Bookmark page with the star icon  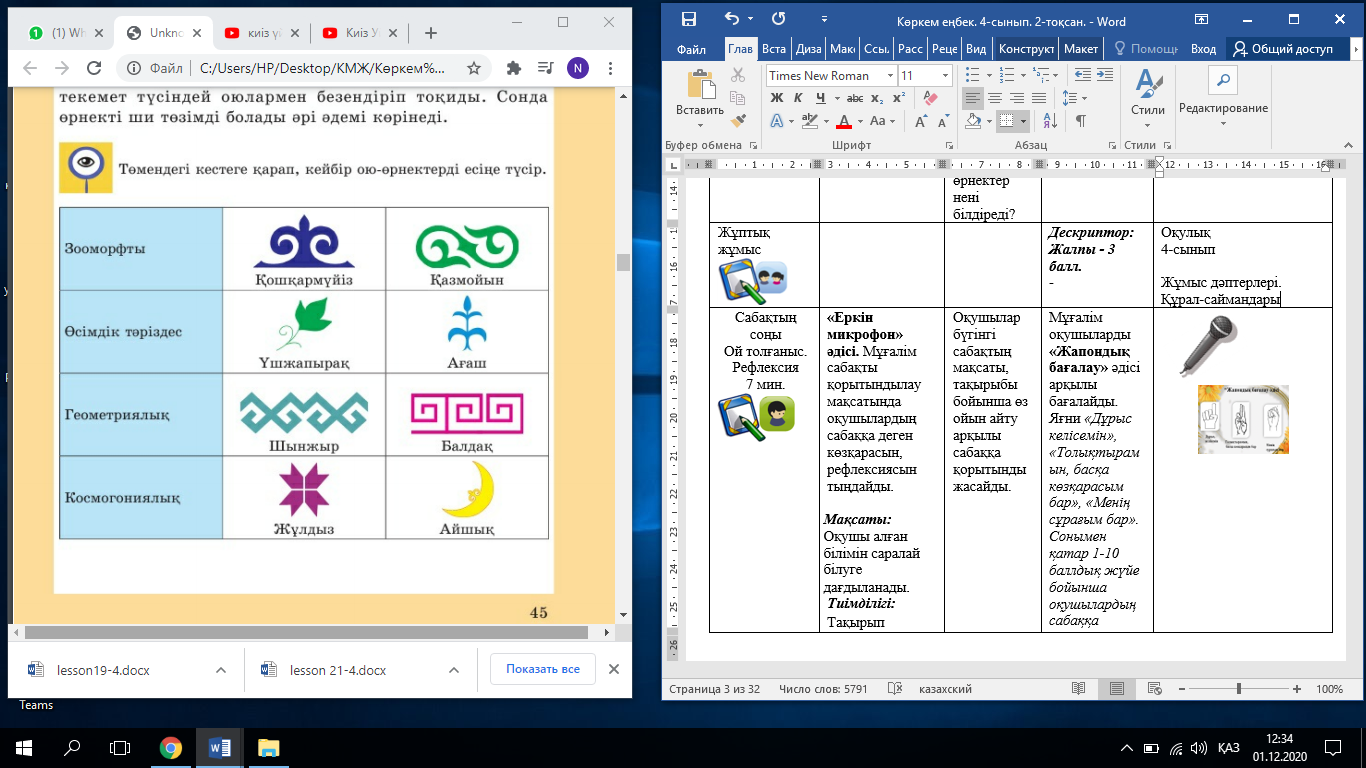(474, 68)
